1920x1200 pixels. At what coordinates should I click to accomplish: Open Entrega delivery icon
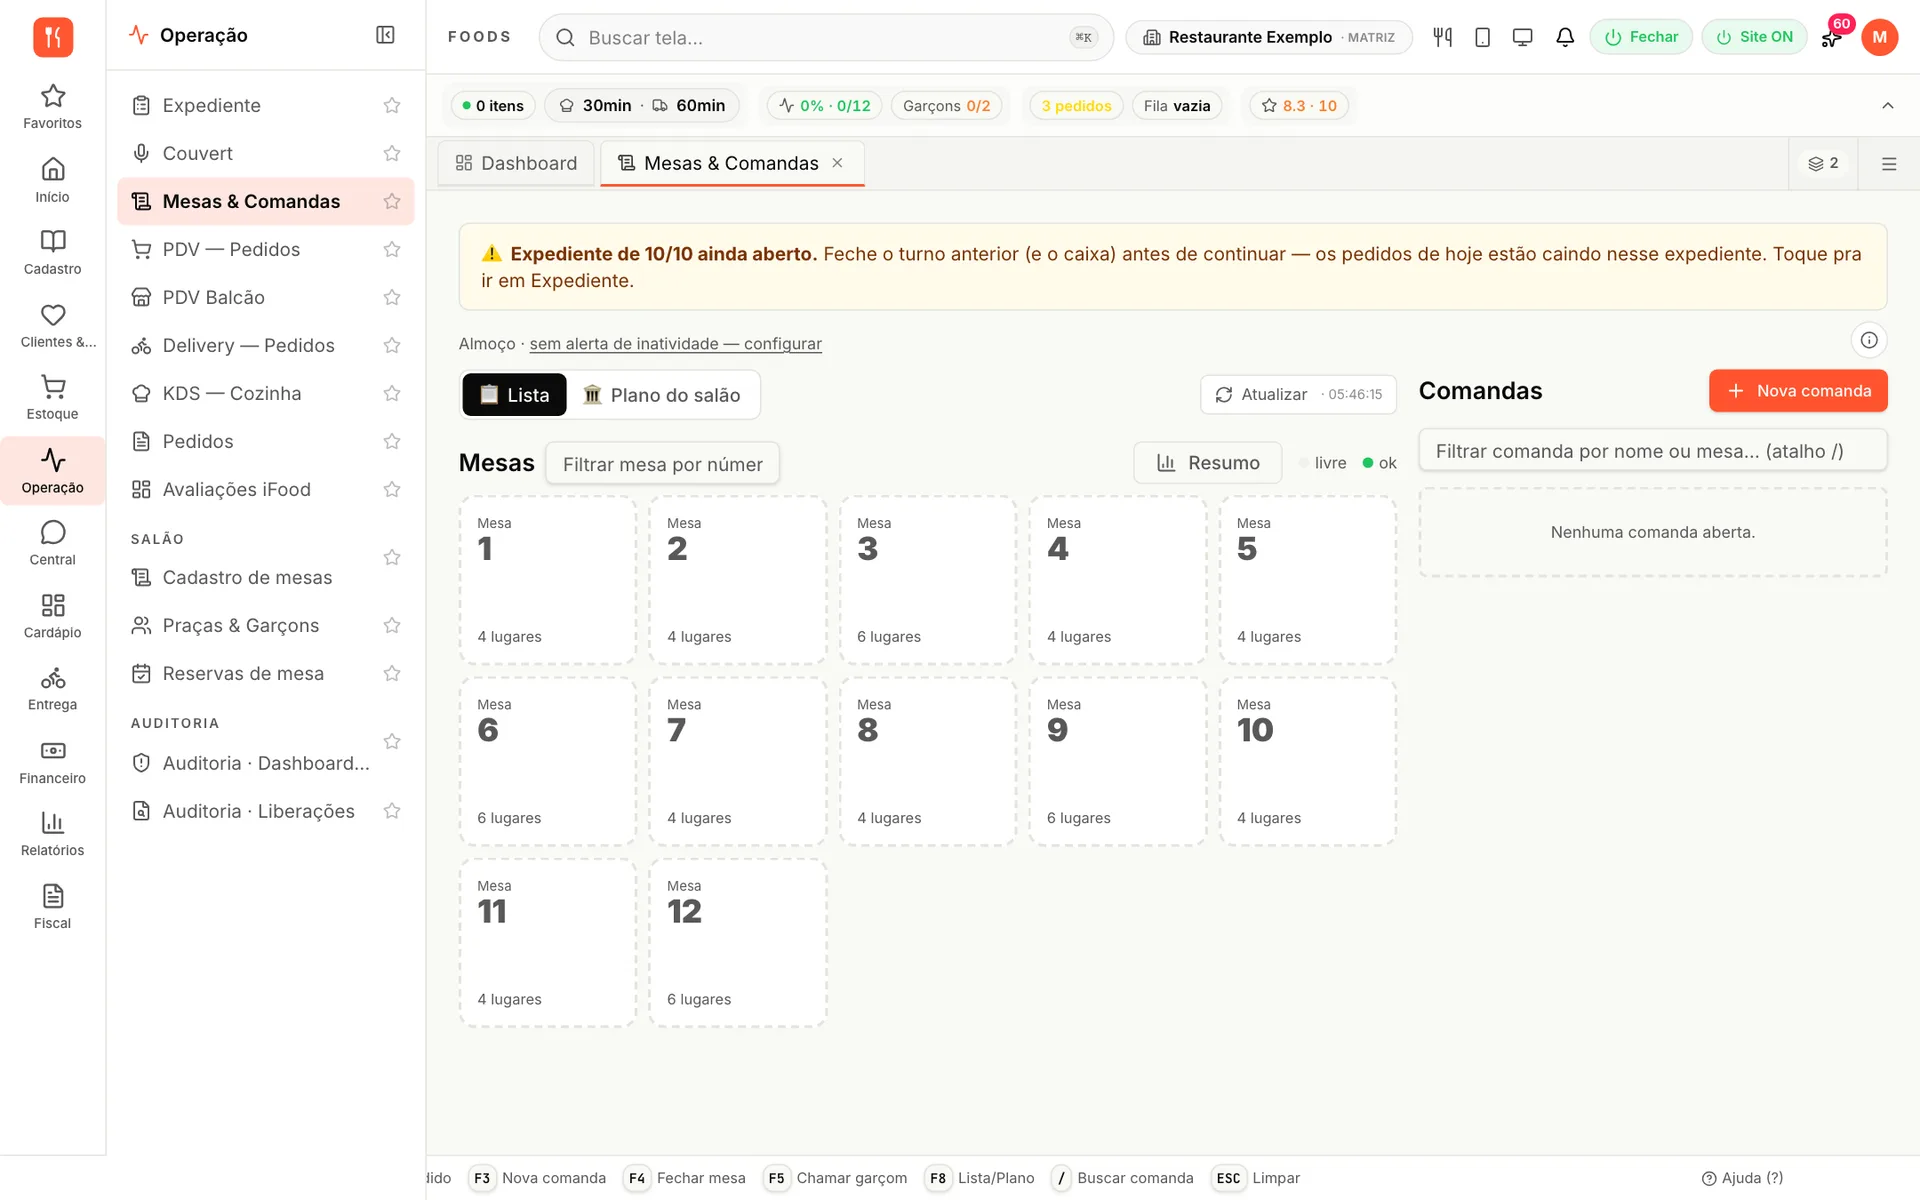(52, 689)
